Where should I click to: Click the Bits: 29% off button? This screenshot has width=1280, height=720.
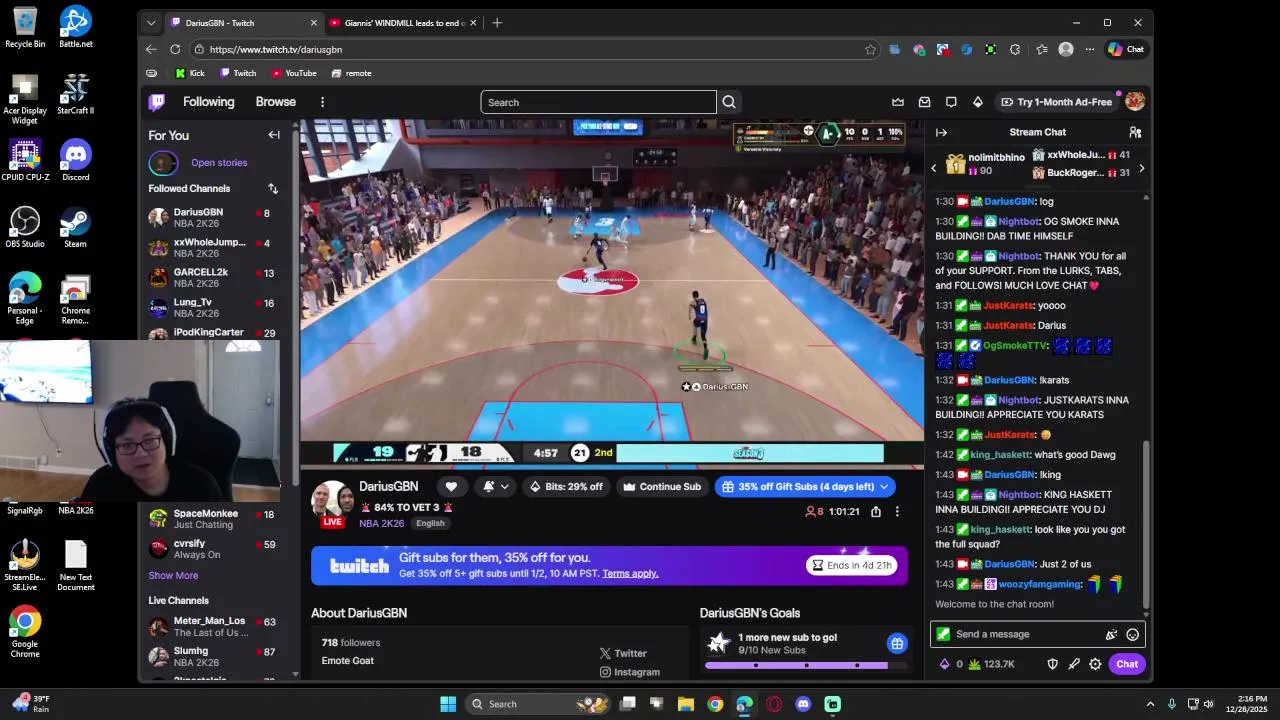tap(566, 486)
